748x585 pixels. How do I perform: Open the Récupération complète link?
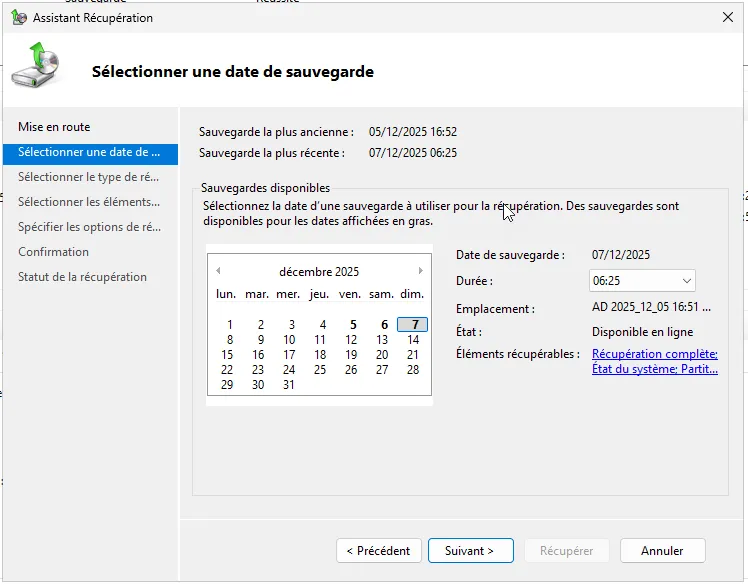[x=654, y=354]
